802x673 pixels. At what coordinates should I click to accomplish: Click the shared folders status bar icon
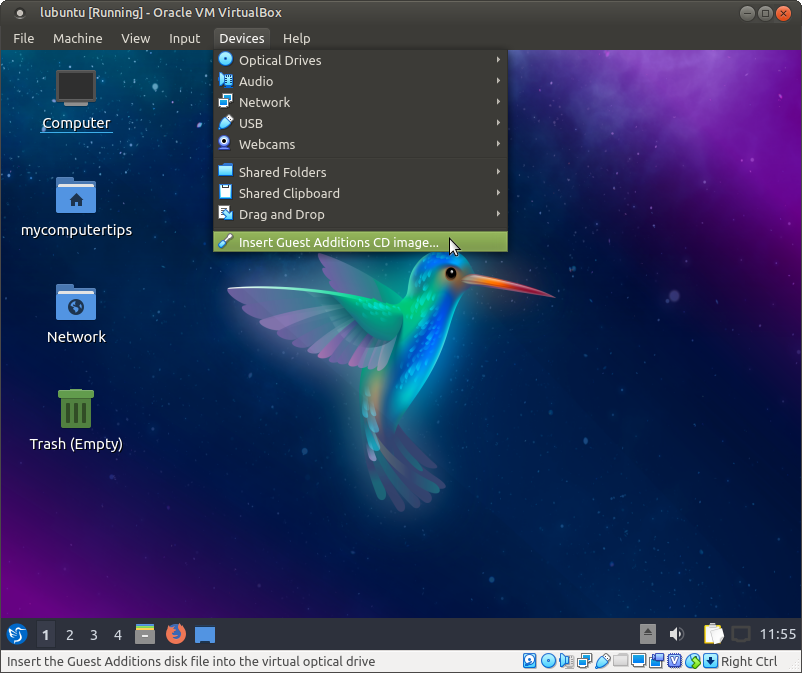click(620, 661)
